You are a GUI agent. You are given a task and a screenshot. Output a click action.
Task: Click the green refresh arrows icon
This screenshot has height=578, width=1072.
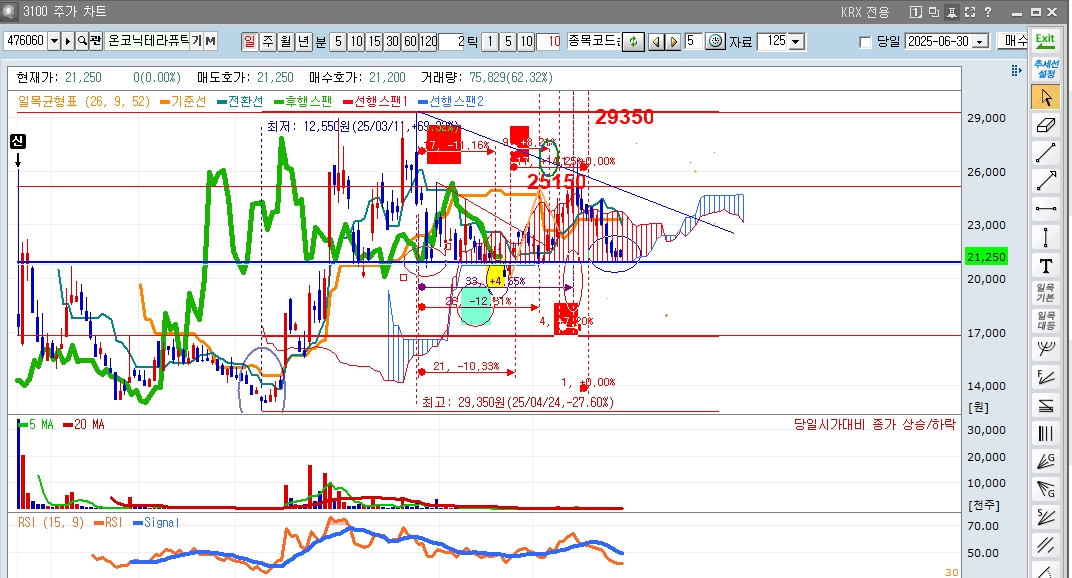coord(633,42)
